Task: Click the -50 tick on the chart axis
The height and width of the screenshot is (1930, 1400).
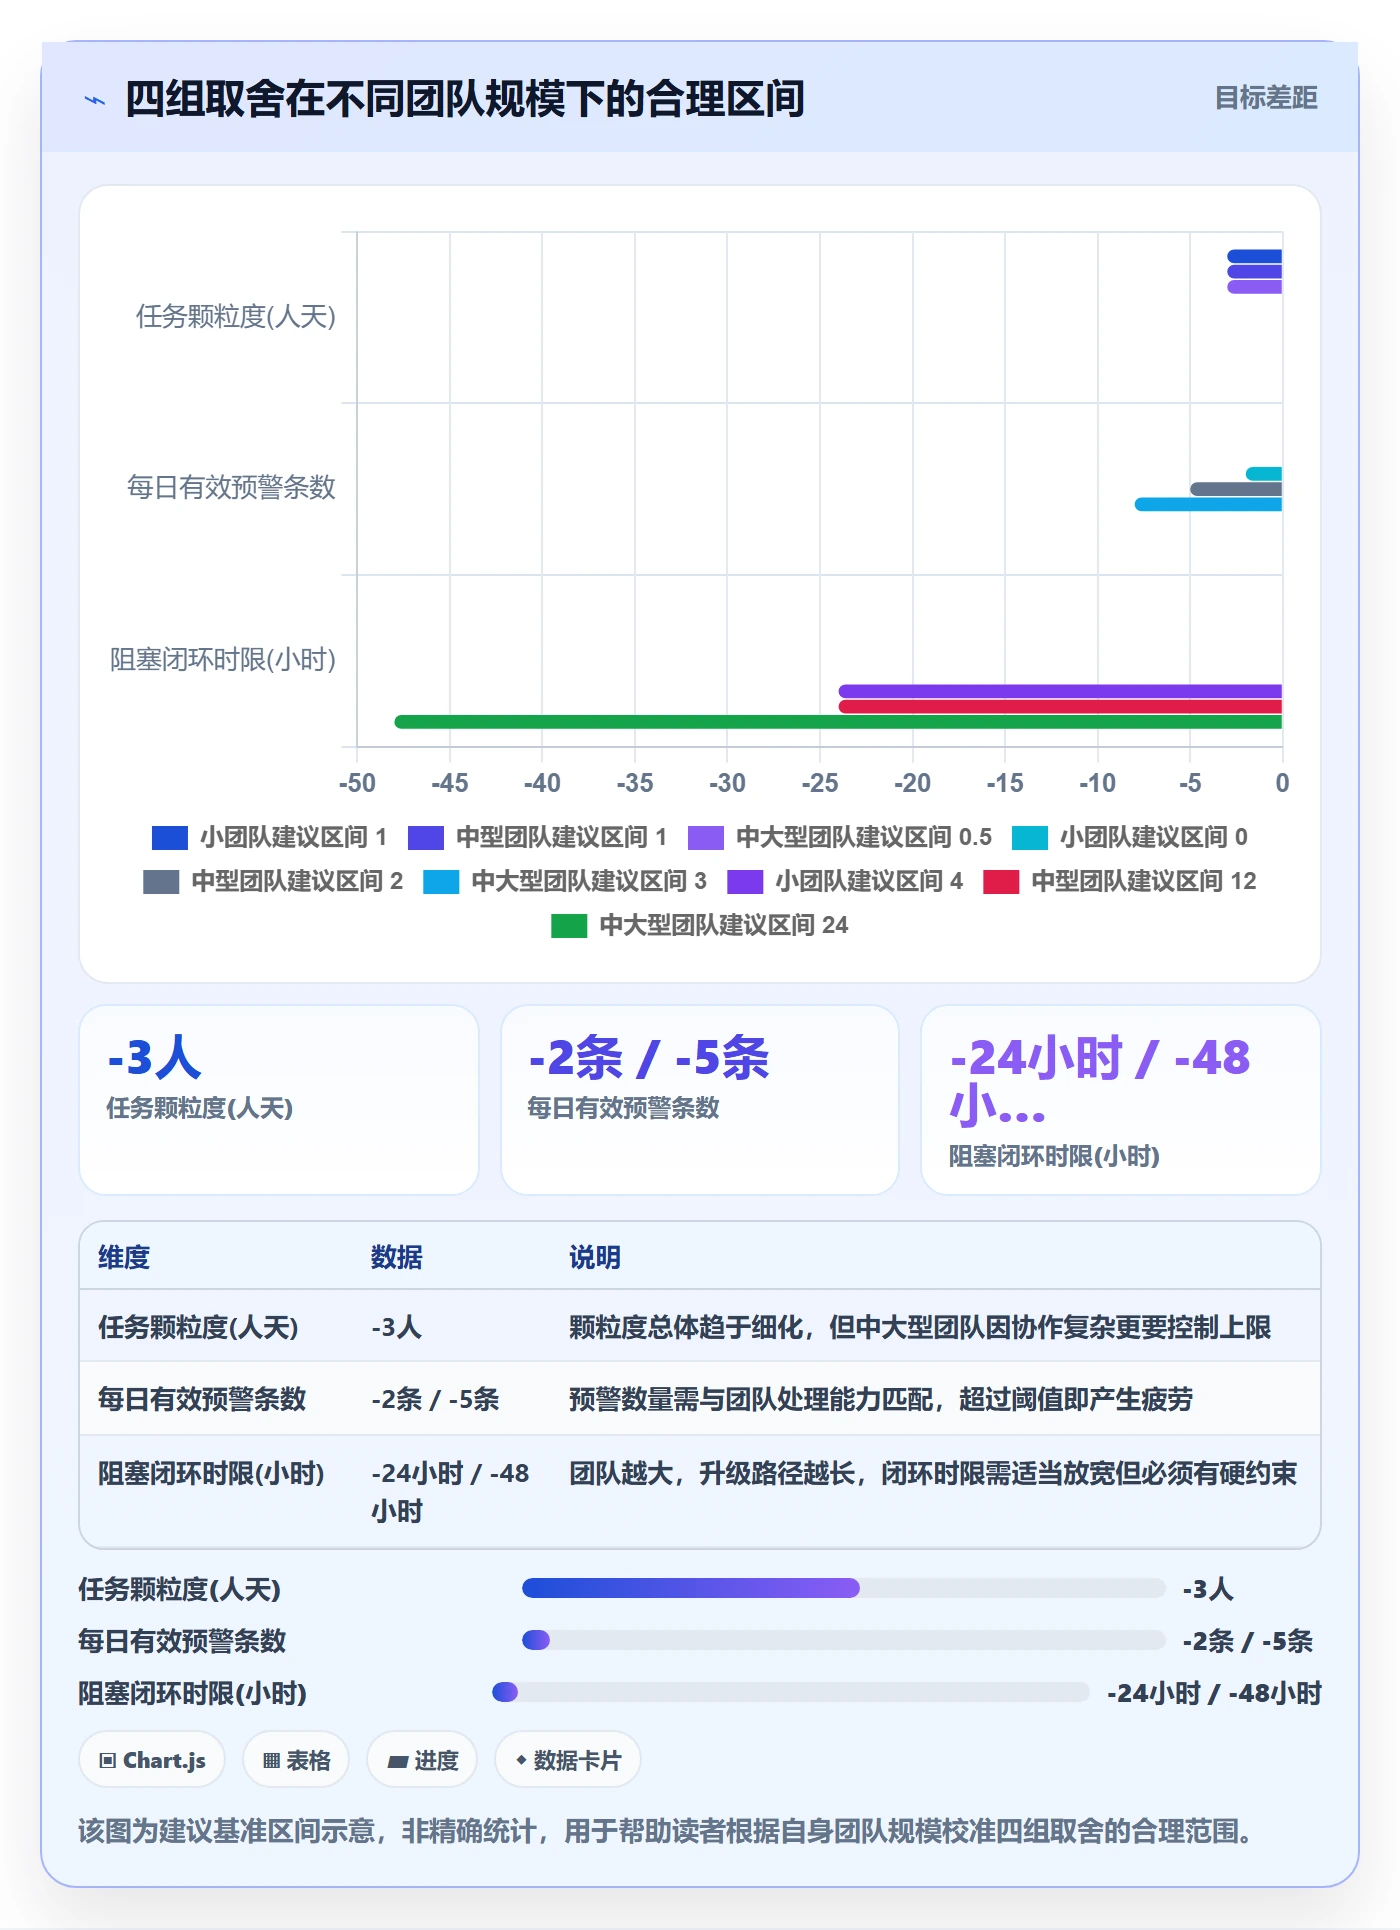Action: coord(357,783)
